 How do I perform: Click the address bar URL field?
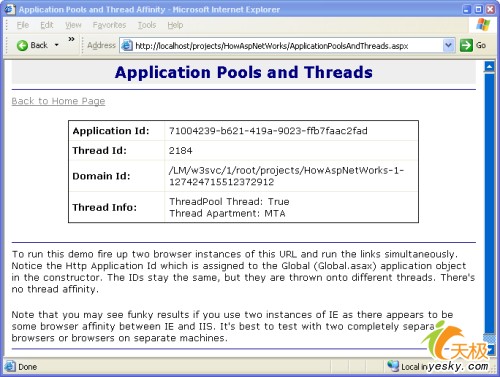click(x=287, y=46)
